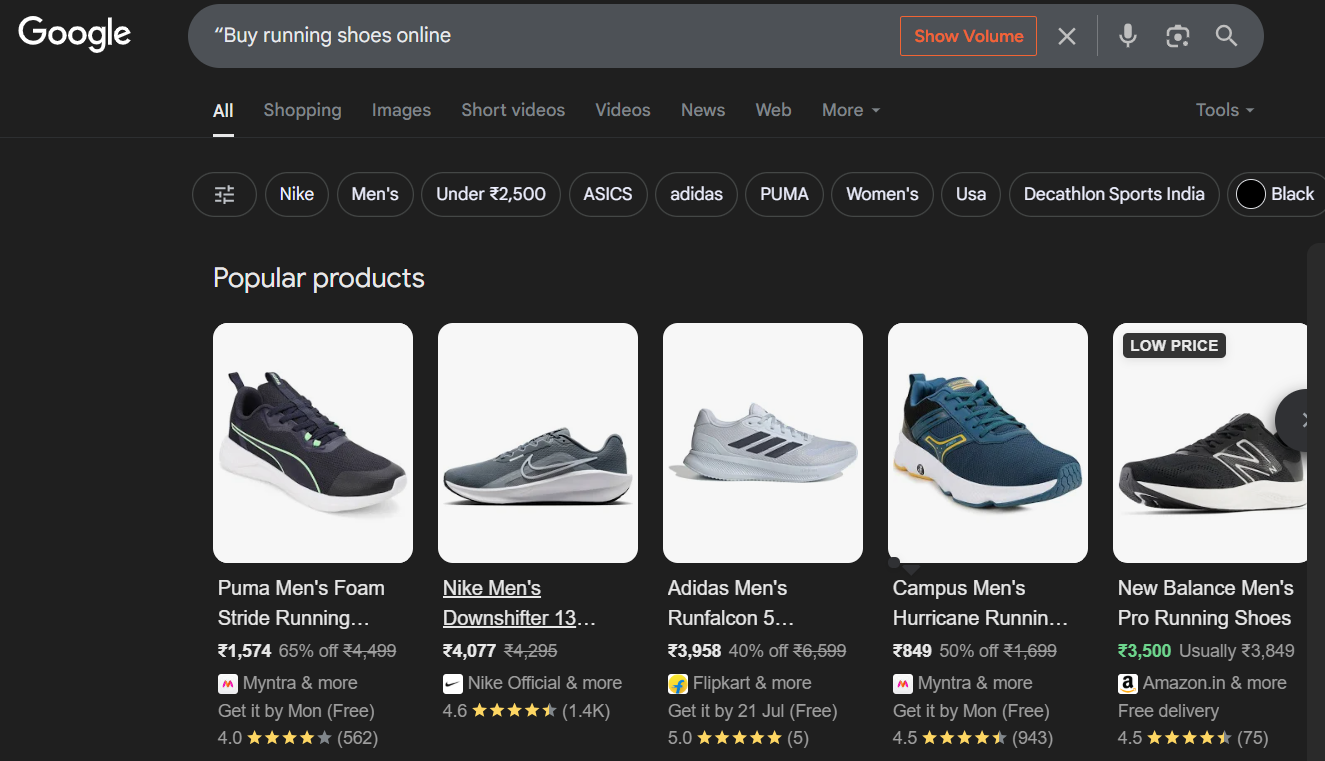Select the PUMA filter chip
Image resolution: width=1325 pixels, height=761 pixels.
[784, 194]
